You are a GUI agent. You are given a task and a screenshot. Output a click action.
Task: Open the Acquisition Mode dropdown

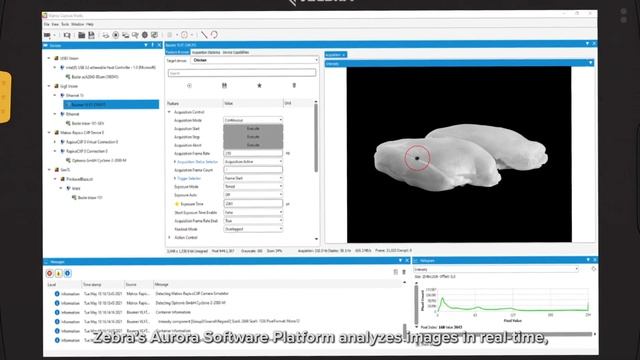[253, 120]
